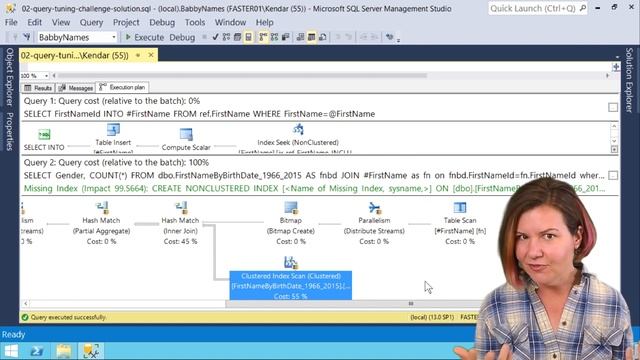The image size is (640, 360).
Task: Close the 02-query-tuni query tab
Action: (x=151, y=55)
